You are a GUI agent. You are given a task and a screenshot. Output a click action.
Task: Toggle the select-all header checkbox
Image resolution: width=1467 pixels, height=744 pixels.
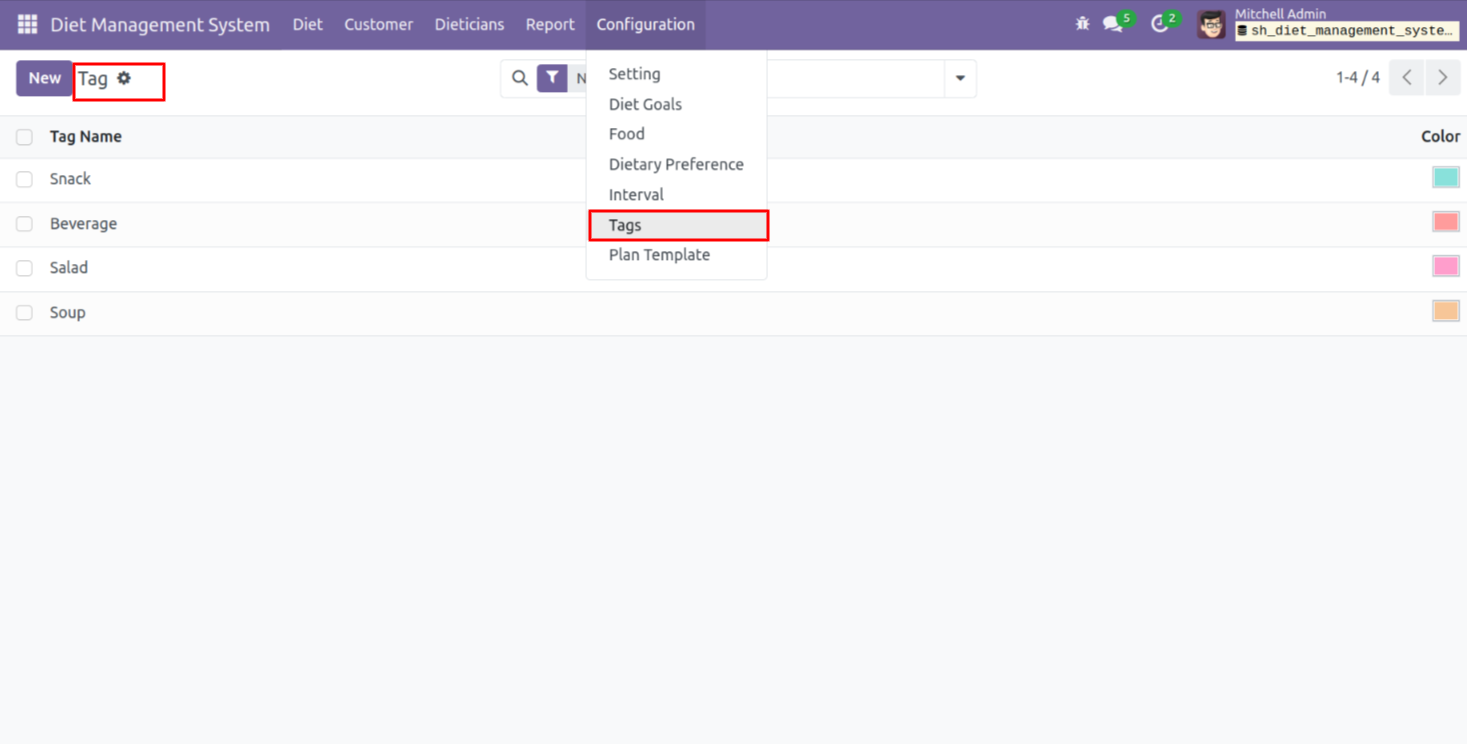[25, 137]
